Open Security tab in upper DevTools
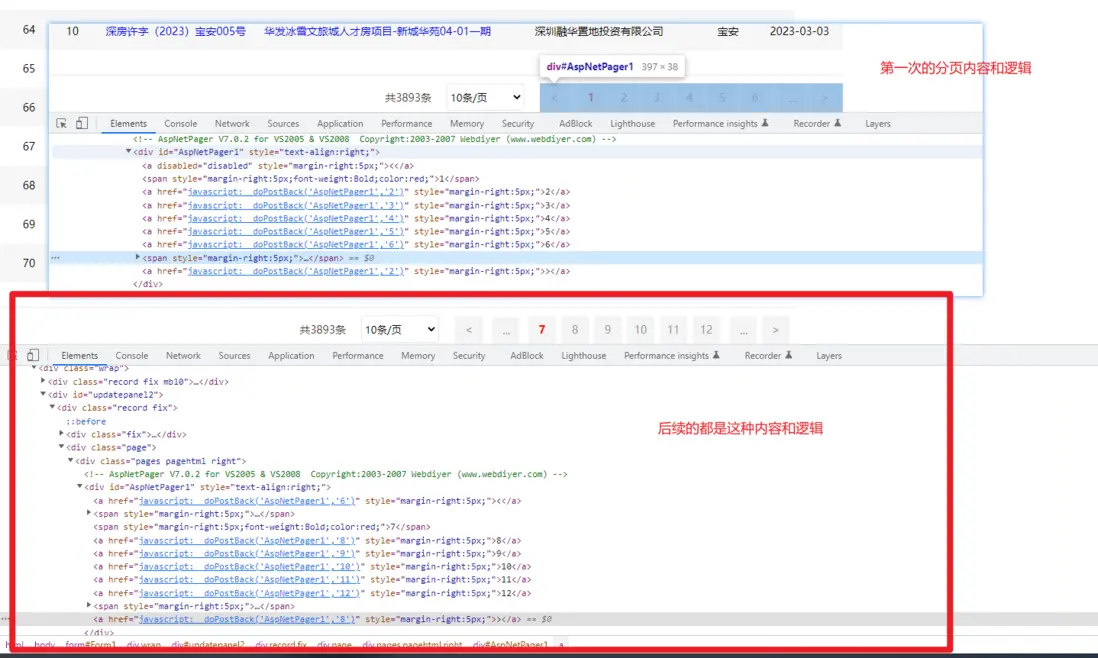 coord(517,123)
